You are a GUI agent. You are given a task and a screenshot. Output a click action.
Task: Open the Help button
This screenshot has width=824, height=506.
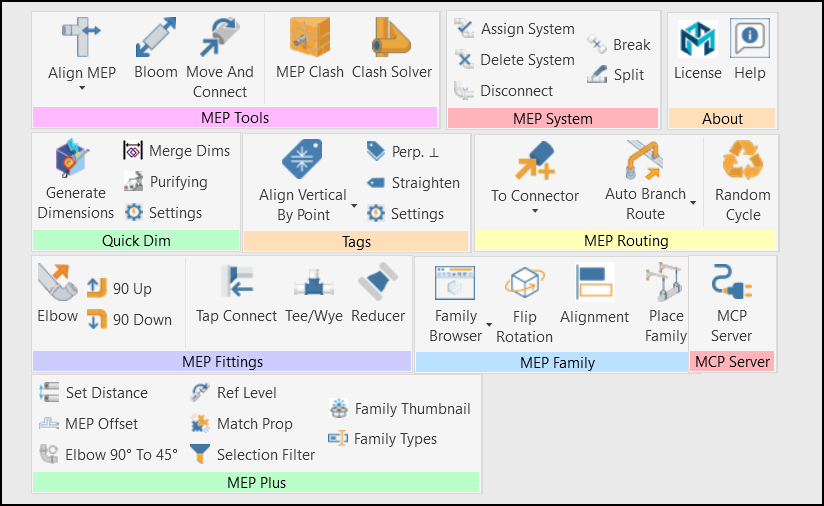pos(750,50)
